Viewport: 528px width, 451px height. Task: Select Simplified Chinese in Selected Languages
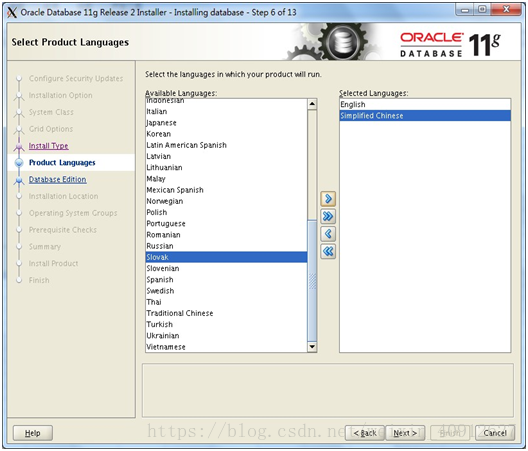pyautogui.click(x=425, y=116)
